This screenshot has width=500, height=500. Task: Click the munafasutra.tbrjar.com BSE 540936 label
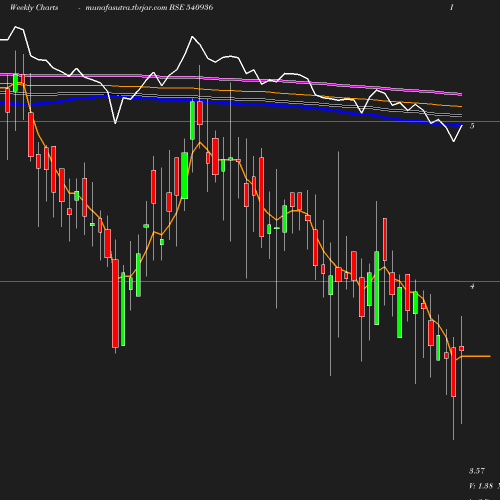149,8
